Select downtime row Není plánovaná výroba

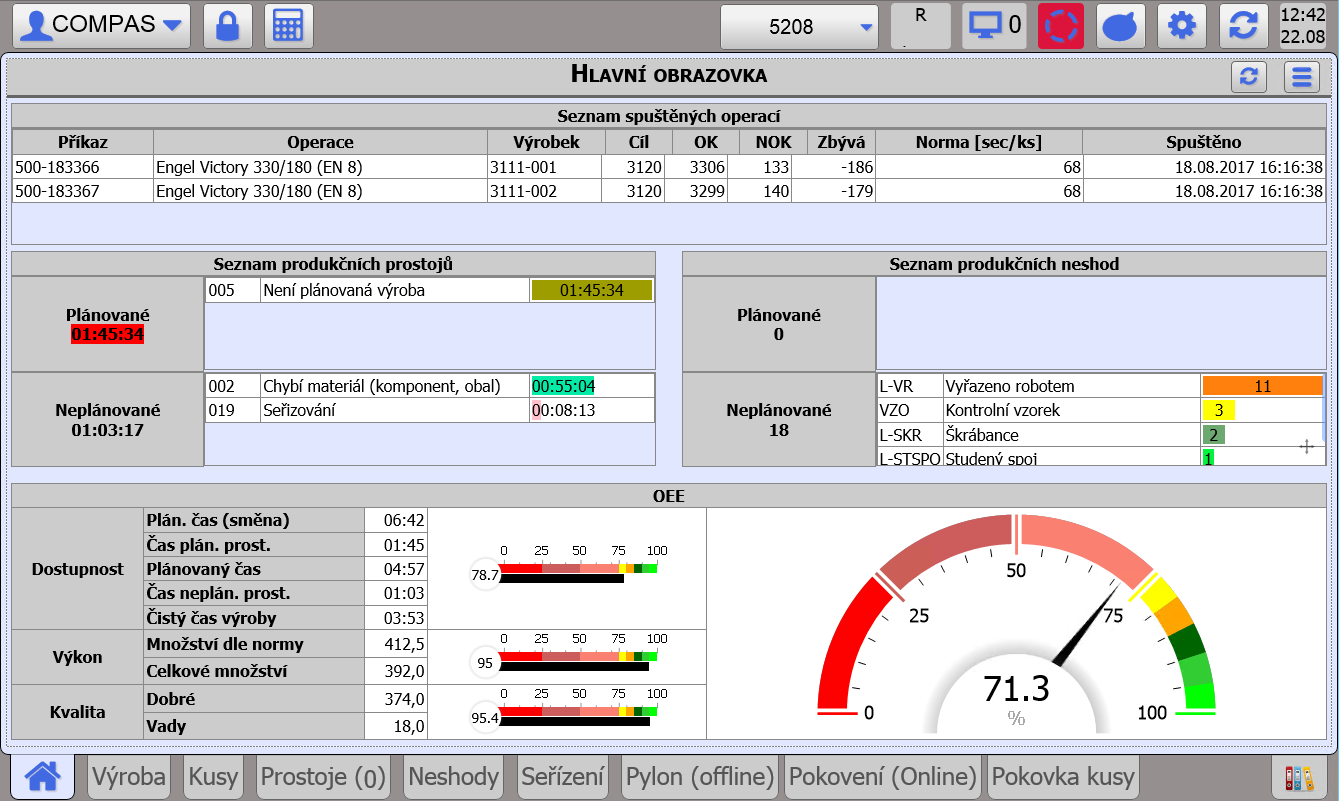click(x=430, y=290)
